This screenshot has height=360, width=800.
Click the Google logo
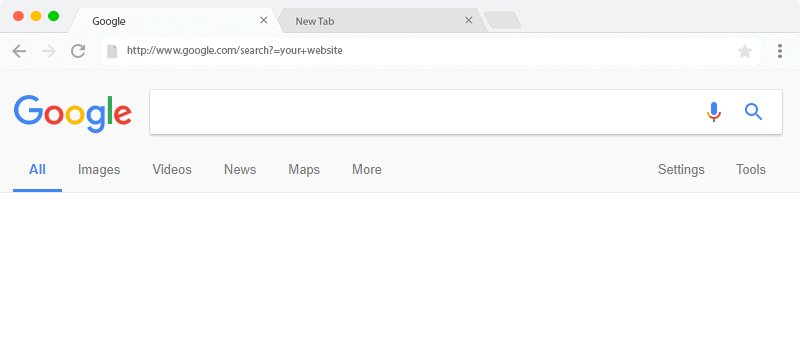[x=72, y=113]
